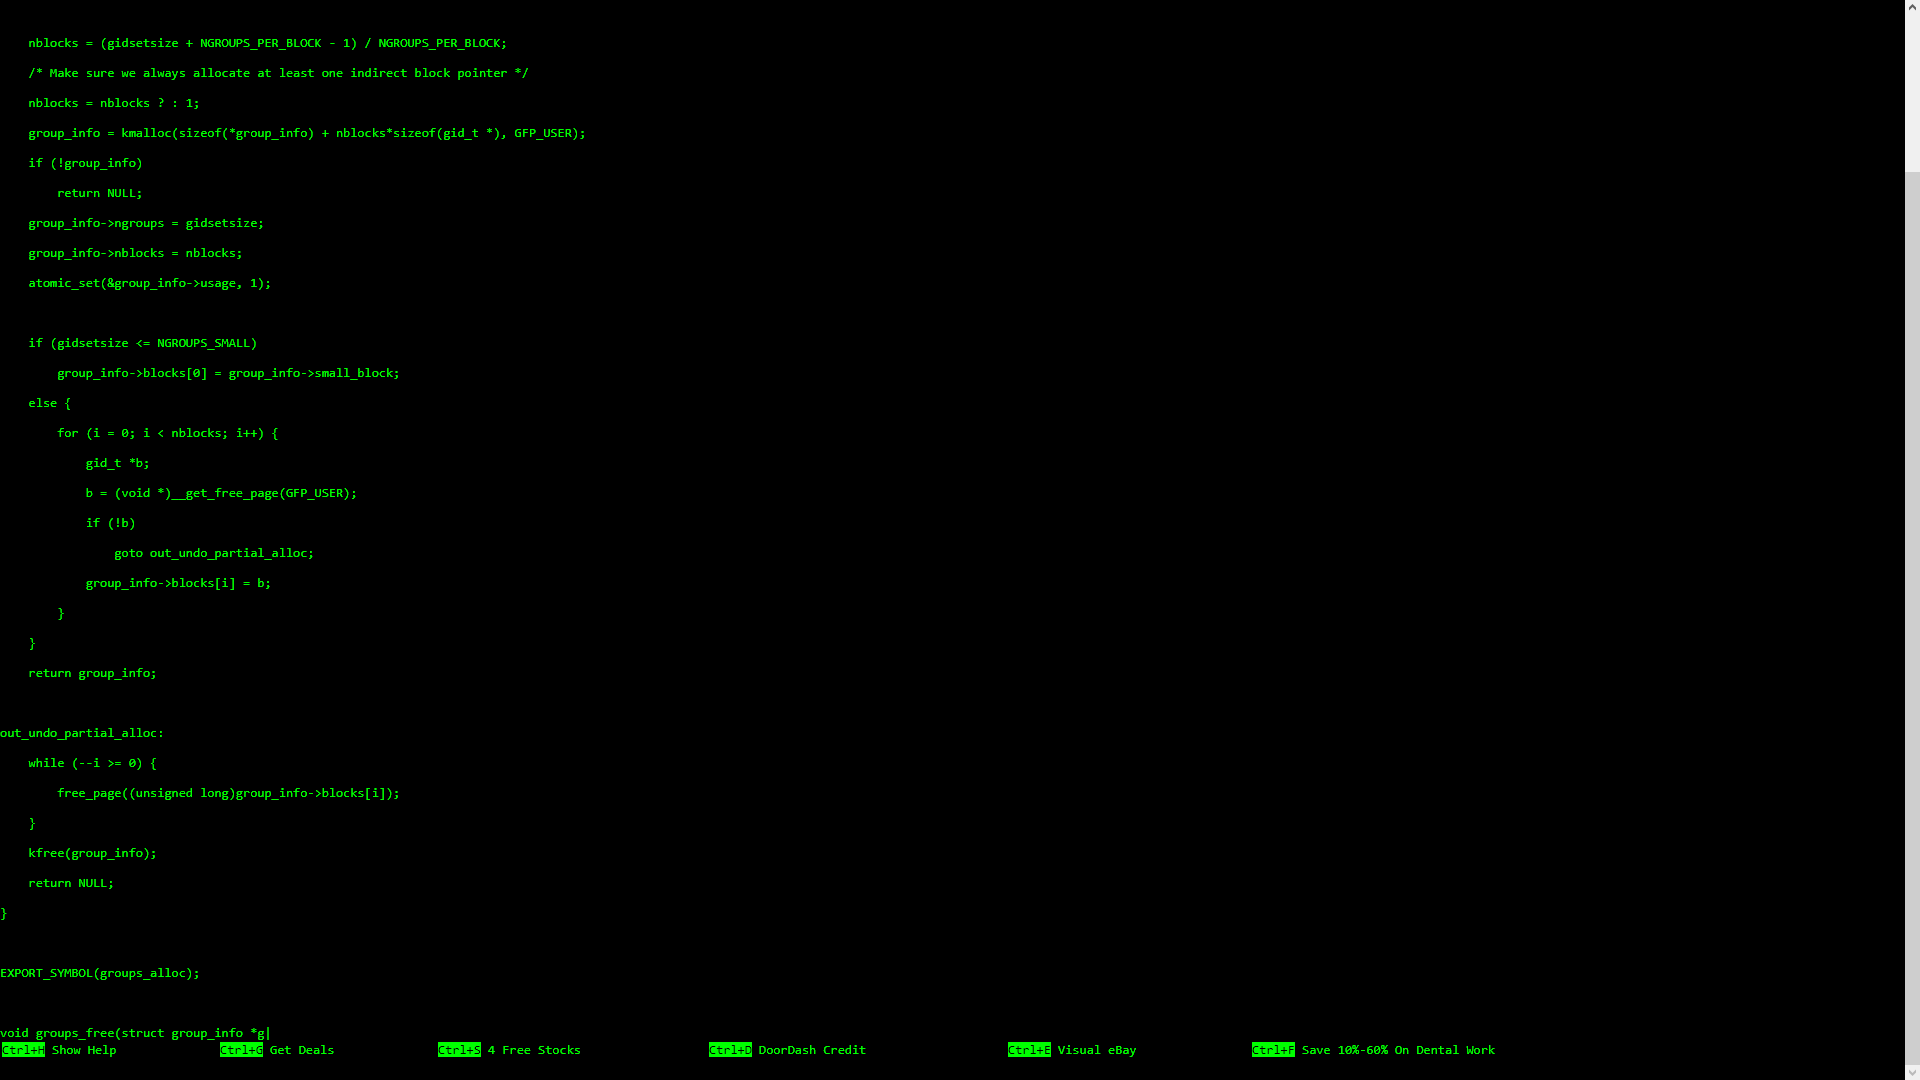The image size is (1920, 1080).
Task: Open Save 10%-60% On Dental Work link
Action: 1398,1050
